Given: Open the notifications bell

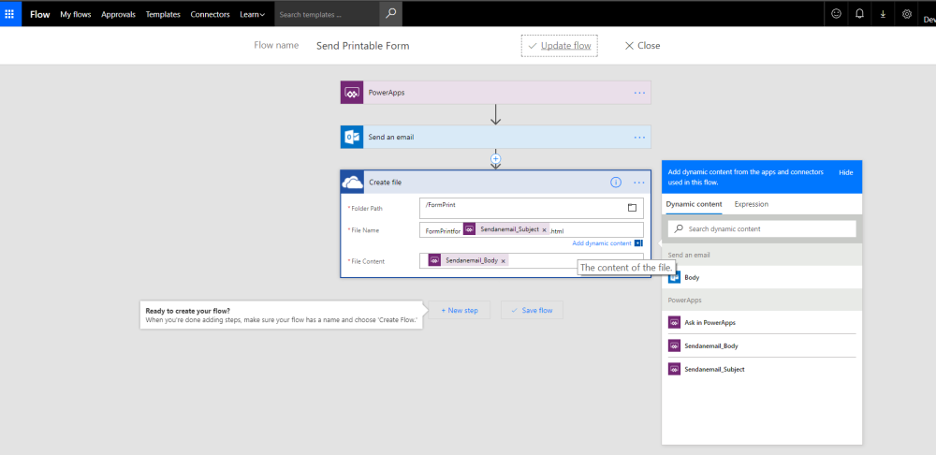Looking at the screenshot, I should pos(860,14).
